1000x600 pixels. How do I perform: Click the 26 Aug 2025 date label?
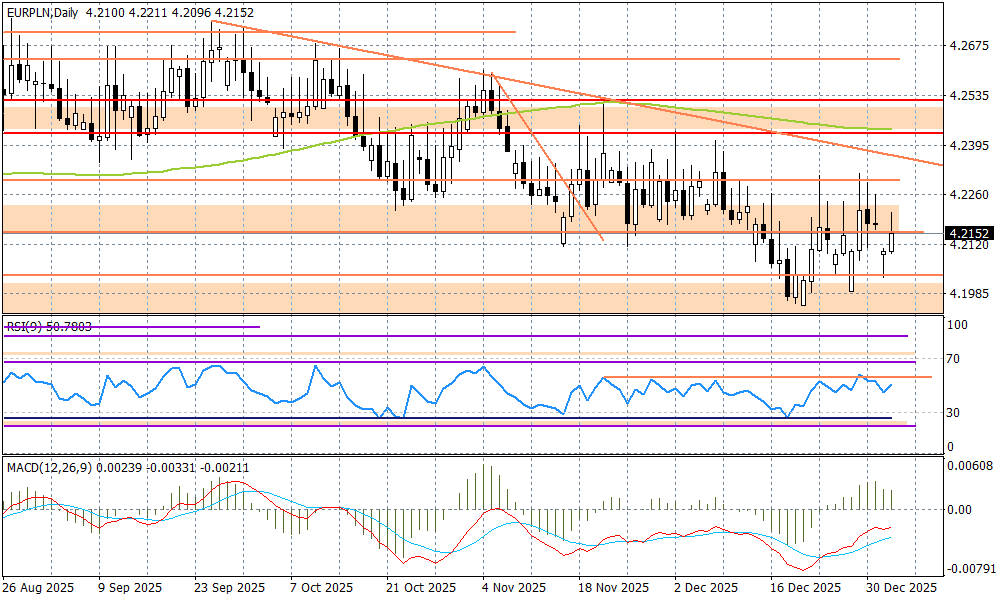[37, 587]
